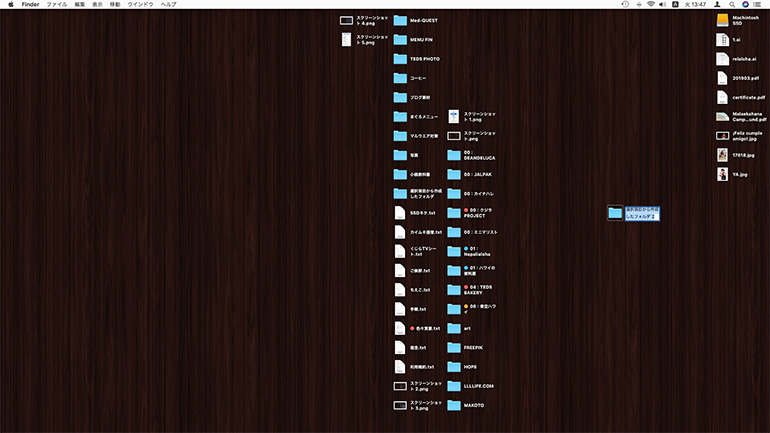770x433 pixels.
Task: Select the certificate.pdf file
Action: pos(723,97)
